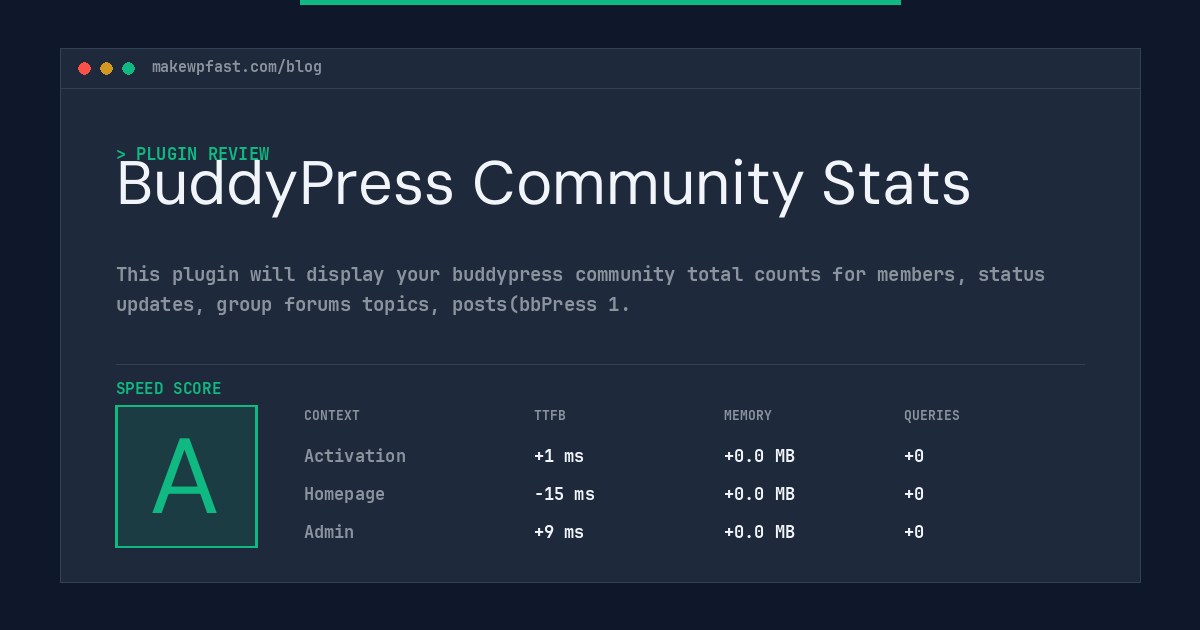Screen dimensions: 1200x630
Task: Select the 'Admin' row label
Action: coord(329,532)
